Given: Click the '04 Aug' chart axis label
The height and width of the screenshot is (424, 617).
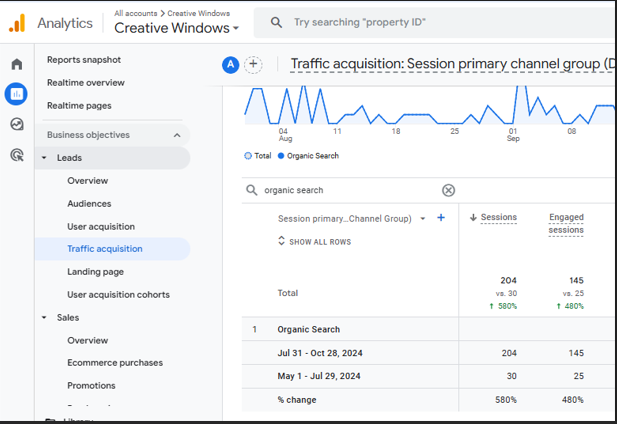Looking at the screenshot, I should pos(285,135).
